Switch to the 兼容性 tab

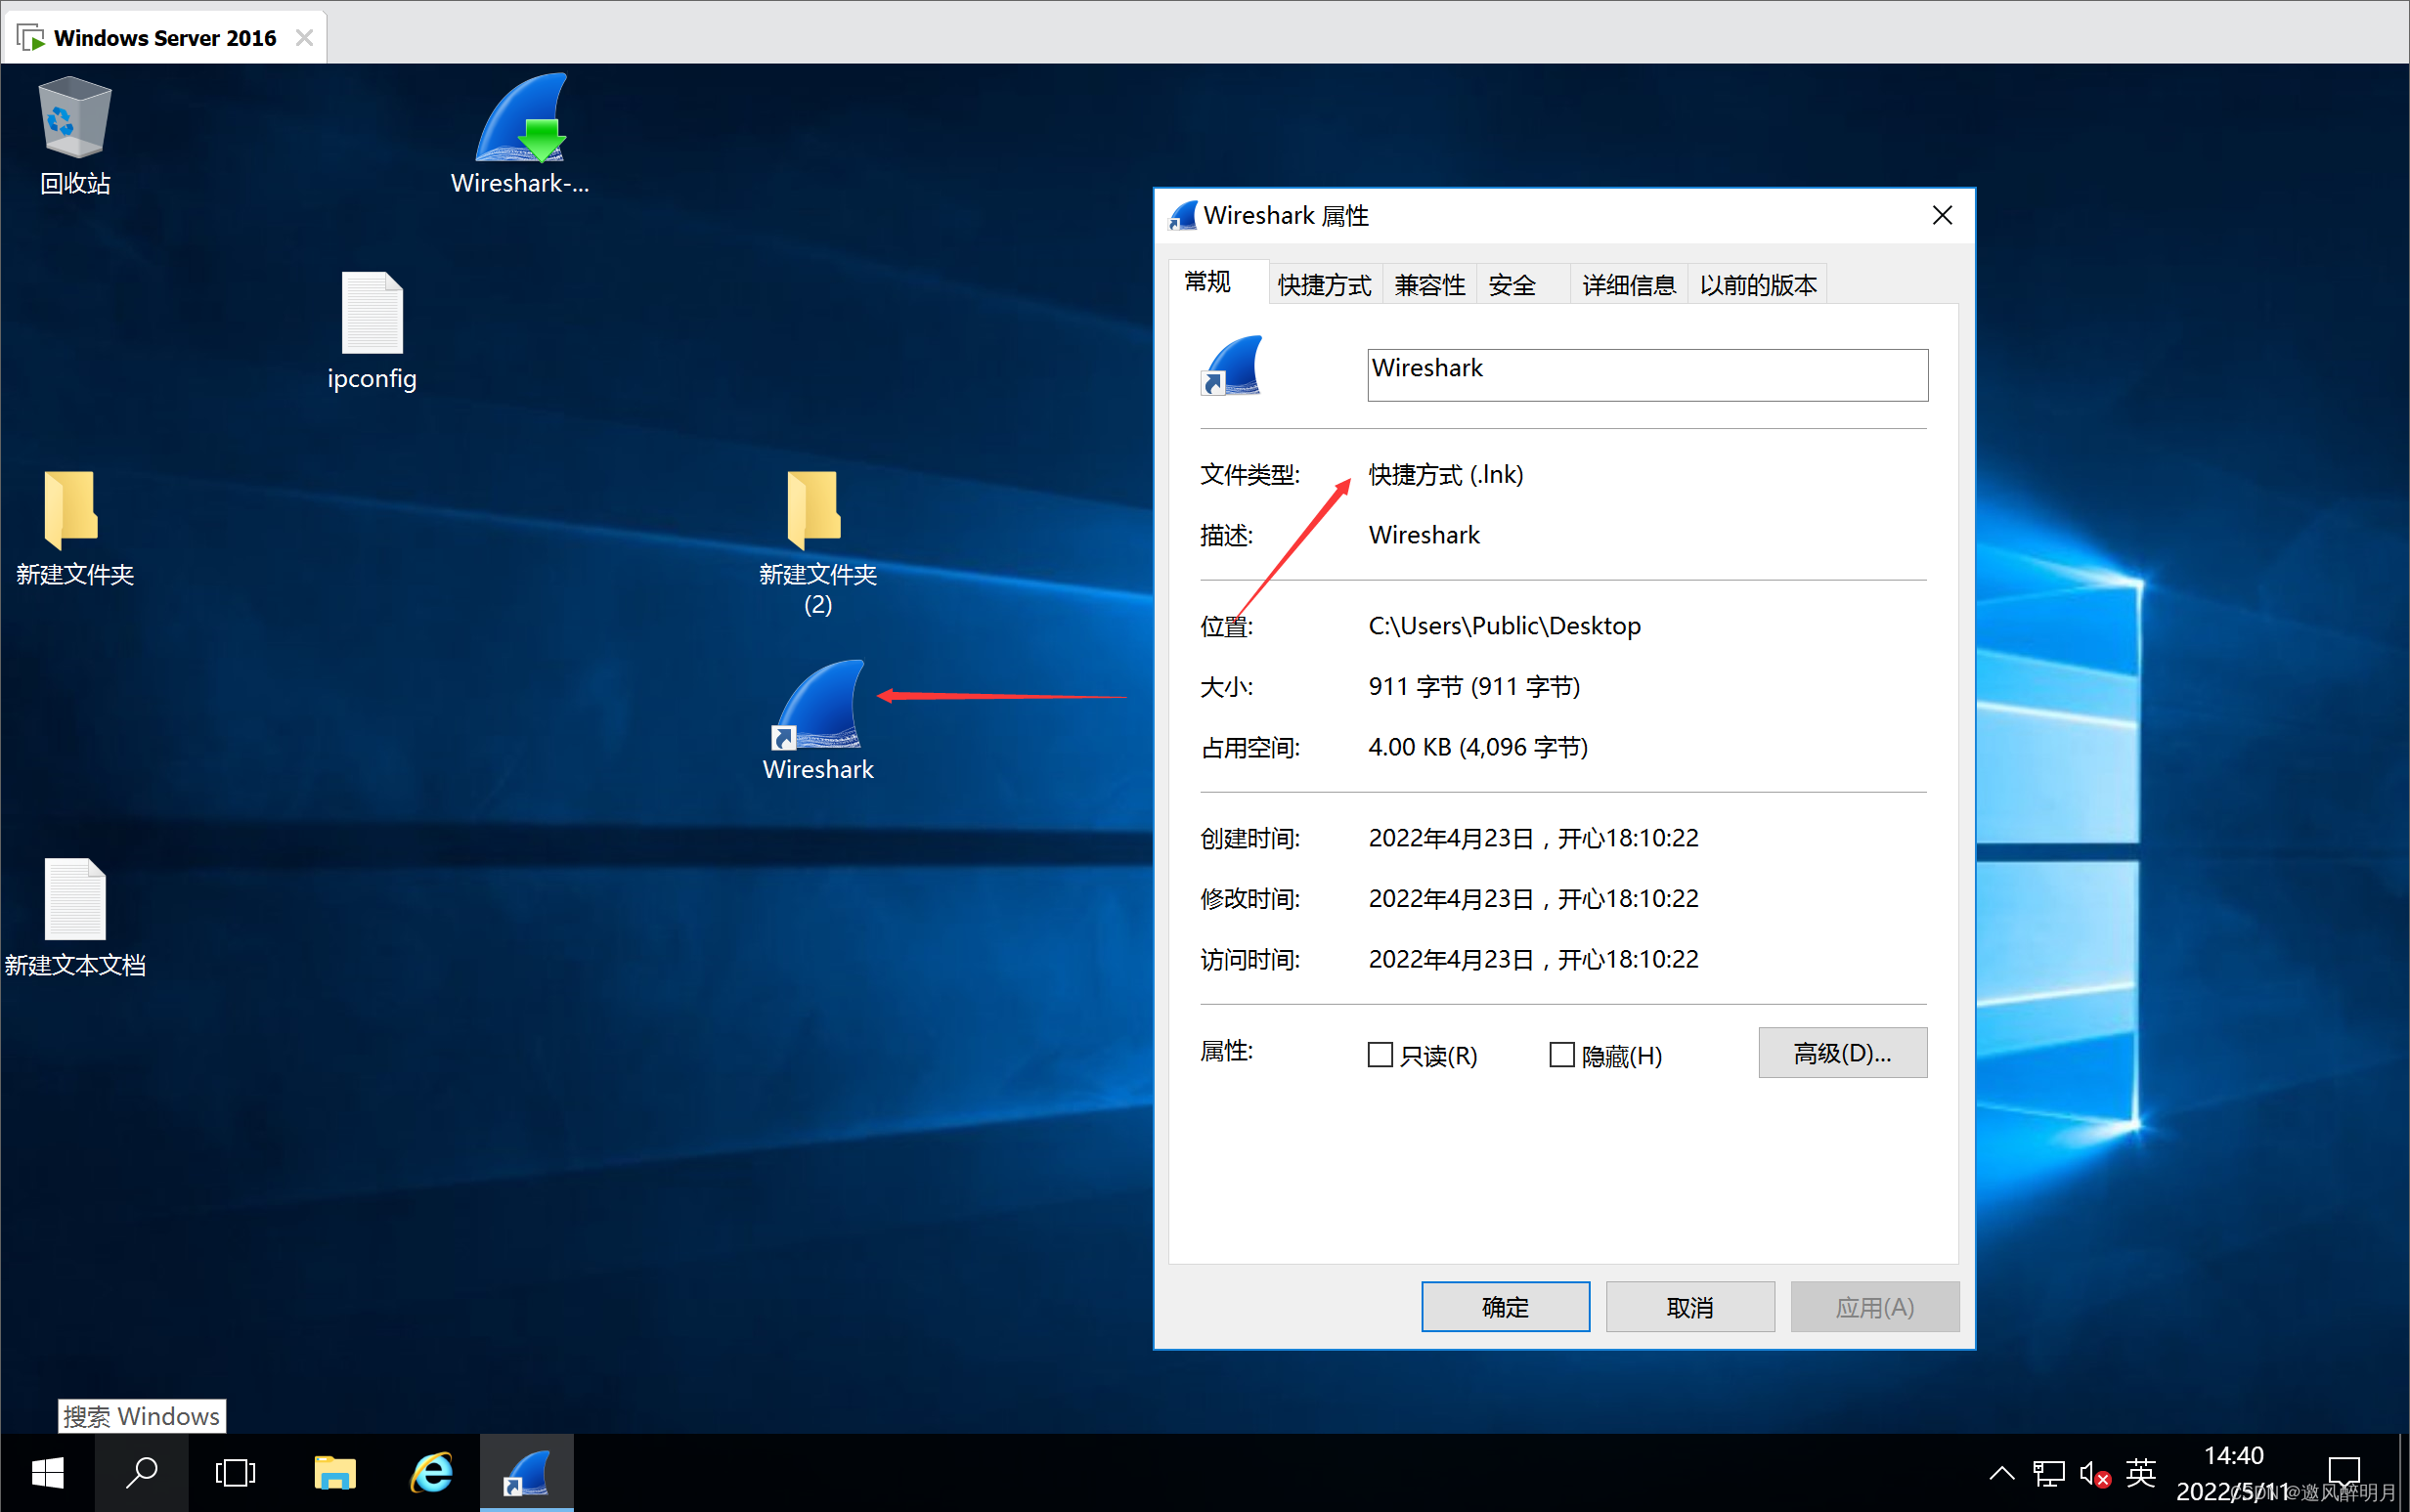(1429, 285)
